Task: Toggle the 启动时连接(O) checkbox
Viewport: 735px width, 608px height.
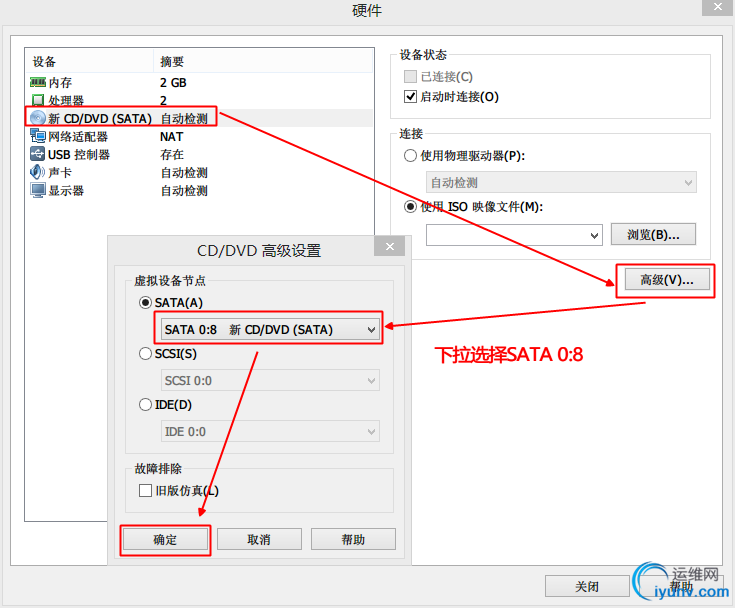Action: click(x=410, y=97)
